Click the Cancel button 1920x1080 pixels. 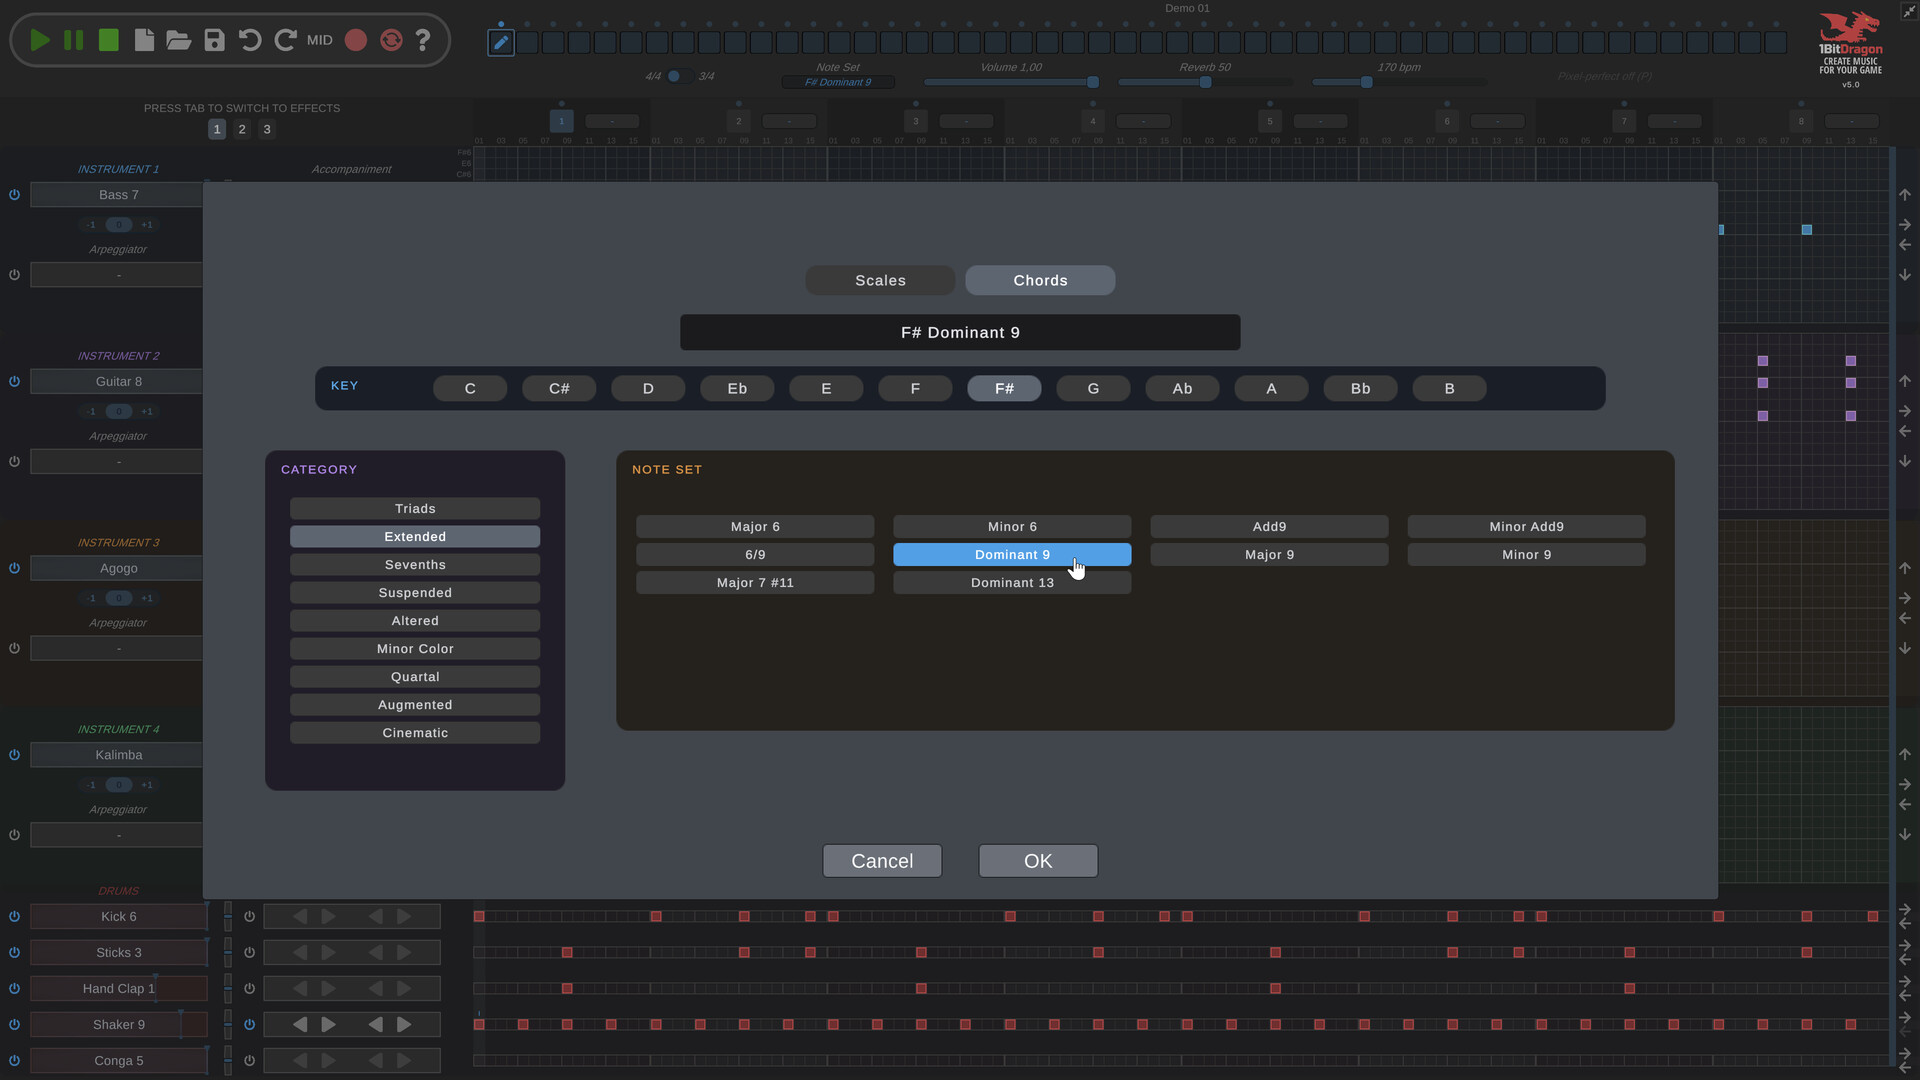point(882,861)
